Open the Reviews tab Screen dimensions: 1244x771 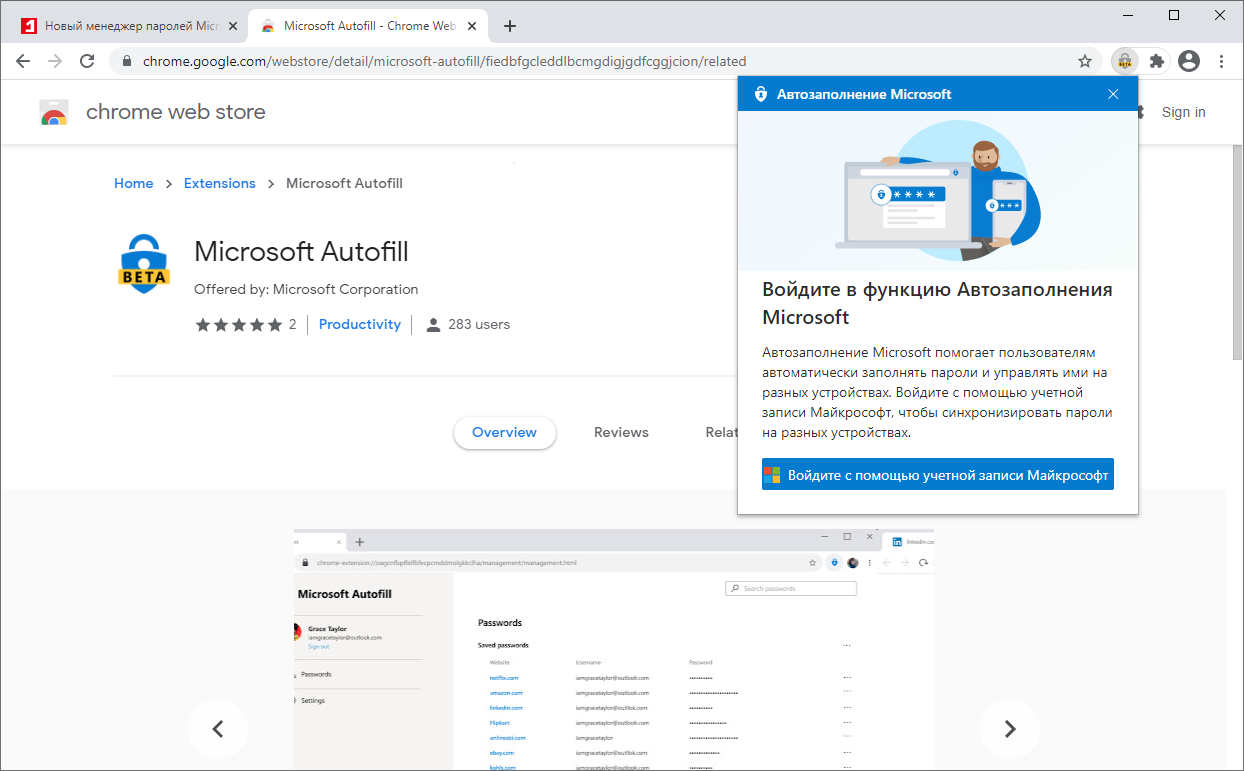[x=621, y=433]
